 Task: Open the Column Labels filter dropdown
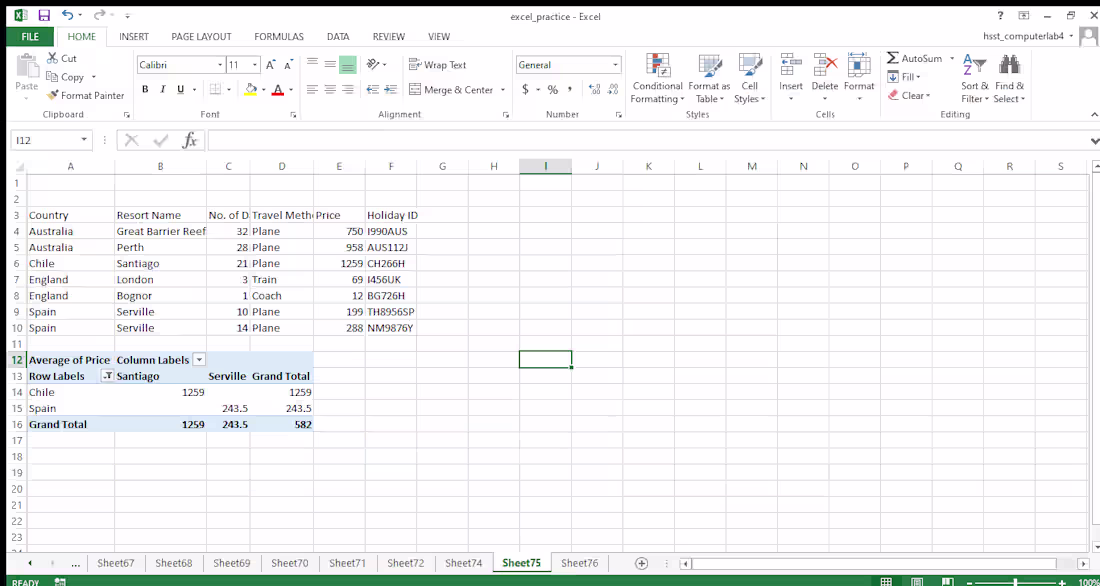199,359
